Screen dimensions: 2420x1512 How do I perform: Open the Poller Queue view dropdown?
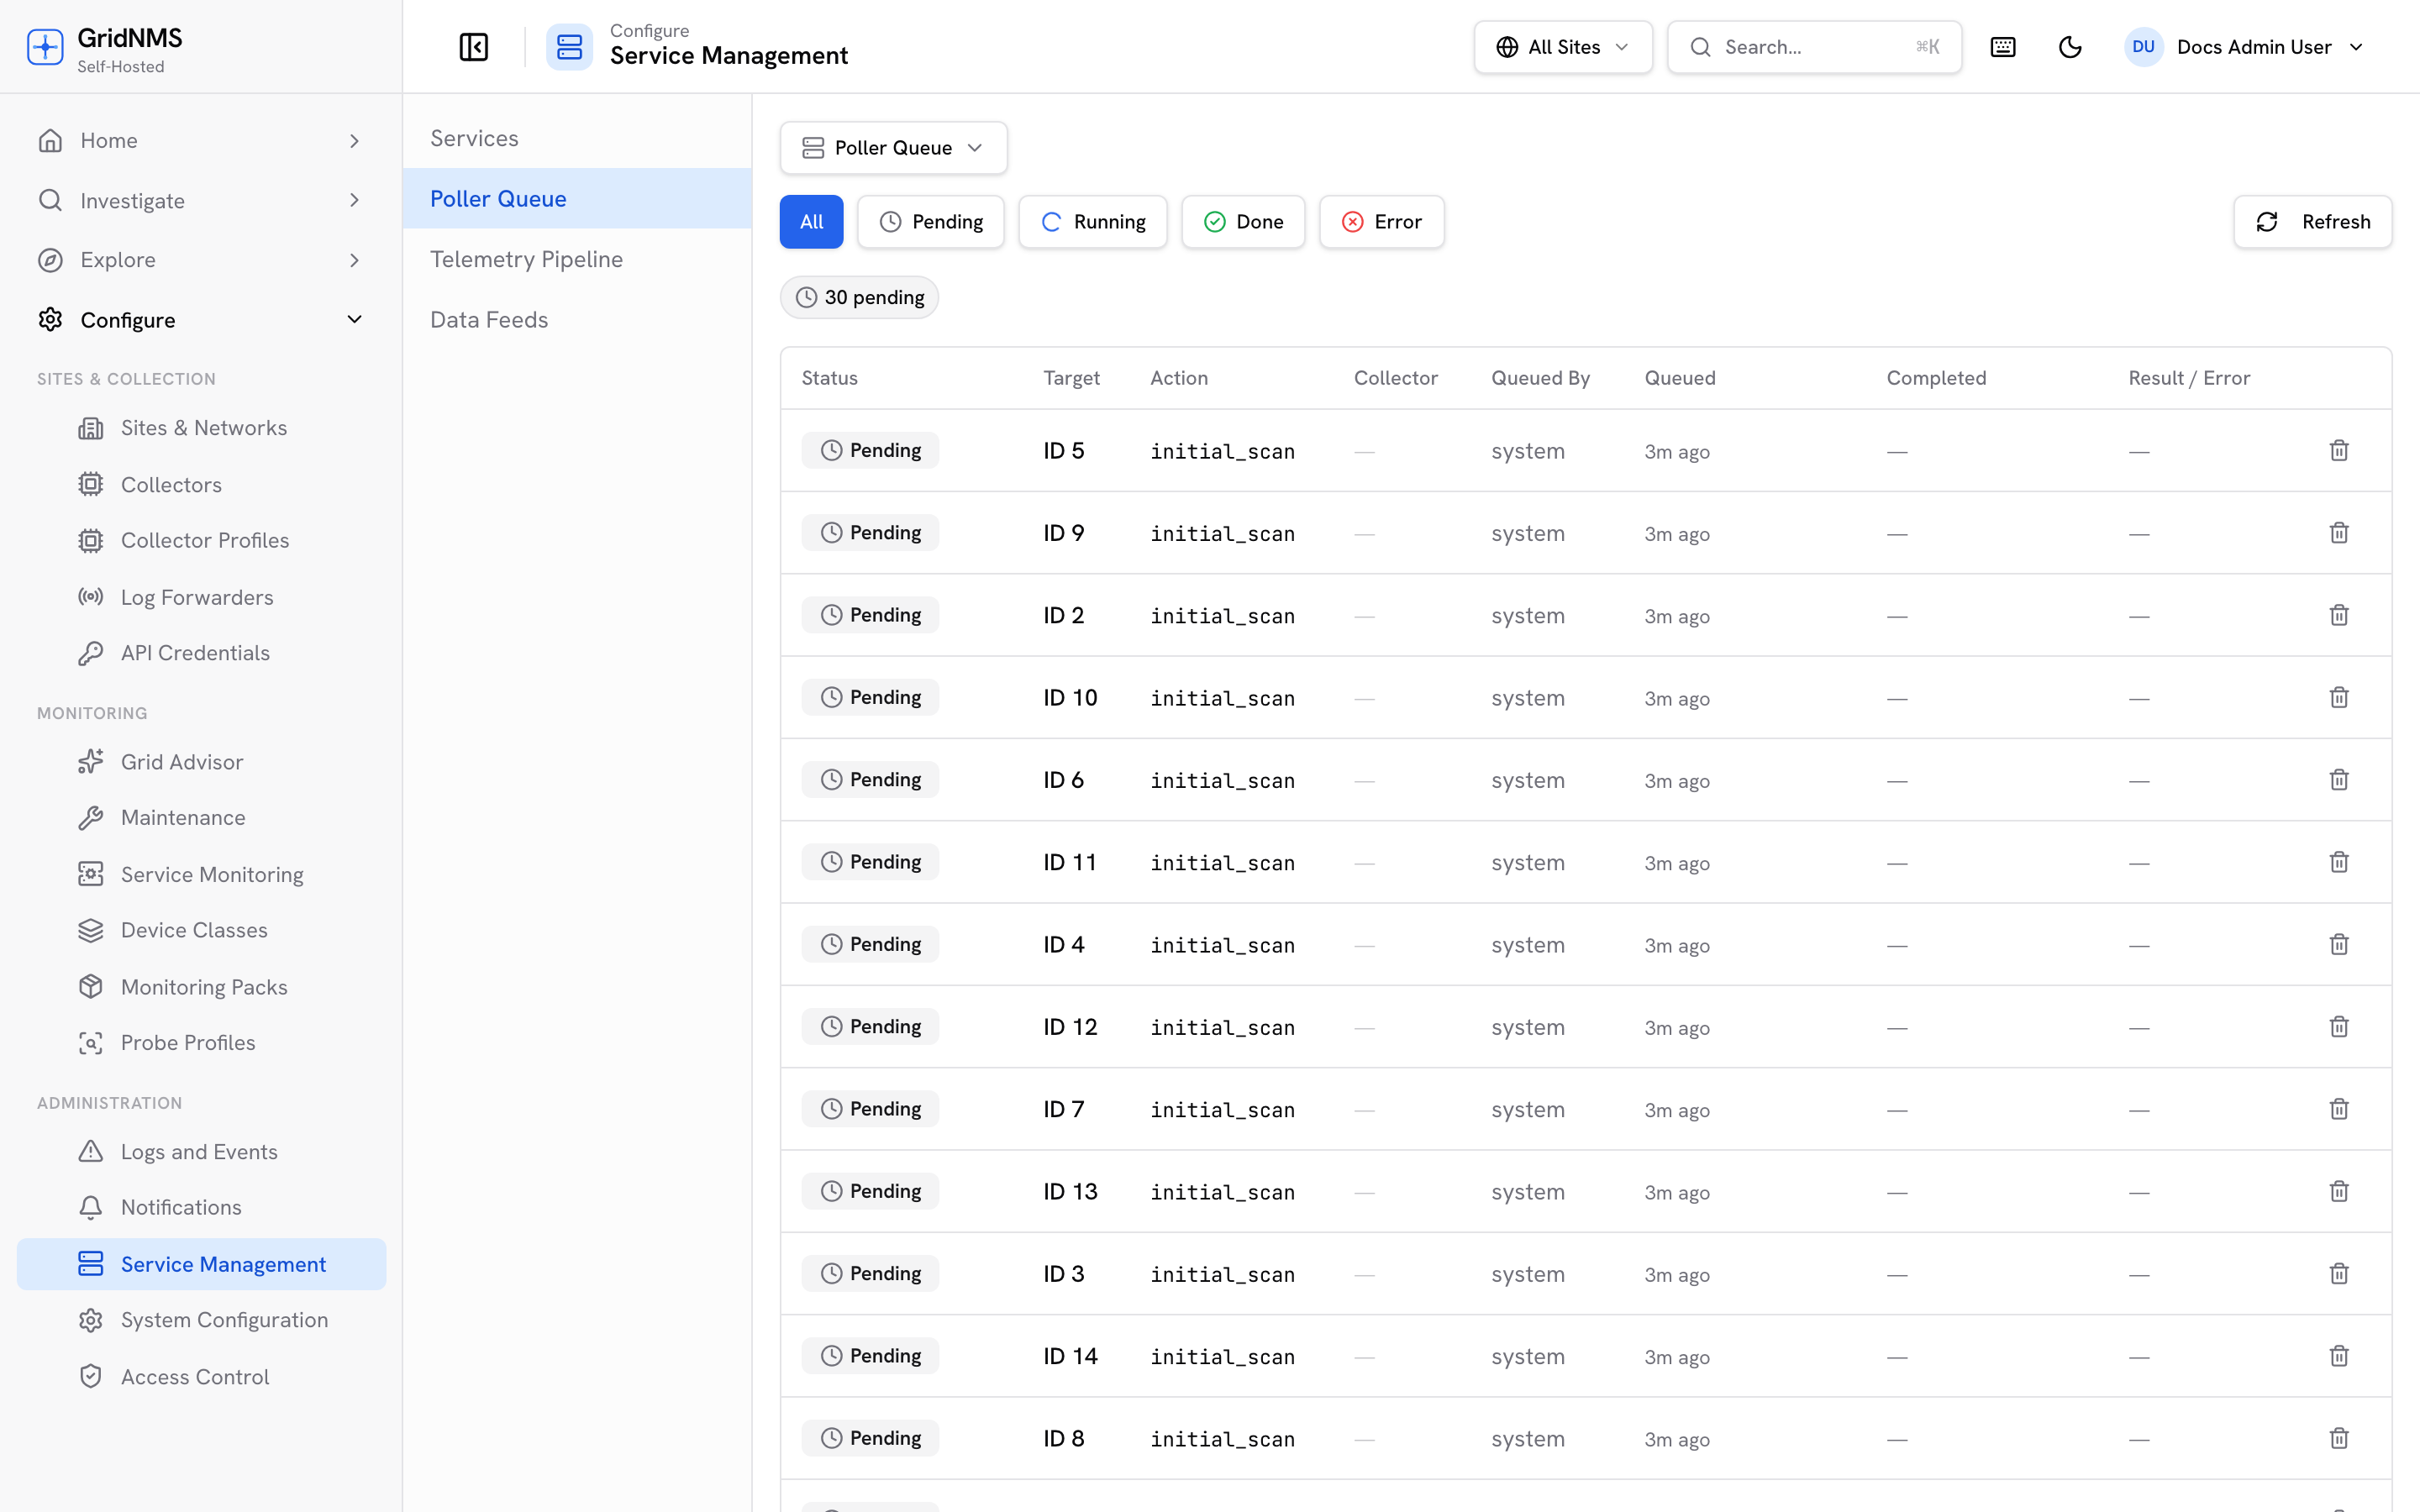[893, 148]
